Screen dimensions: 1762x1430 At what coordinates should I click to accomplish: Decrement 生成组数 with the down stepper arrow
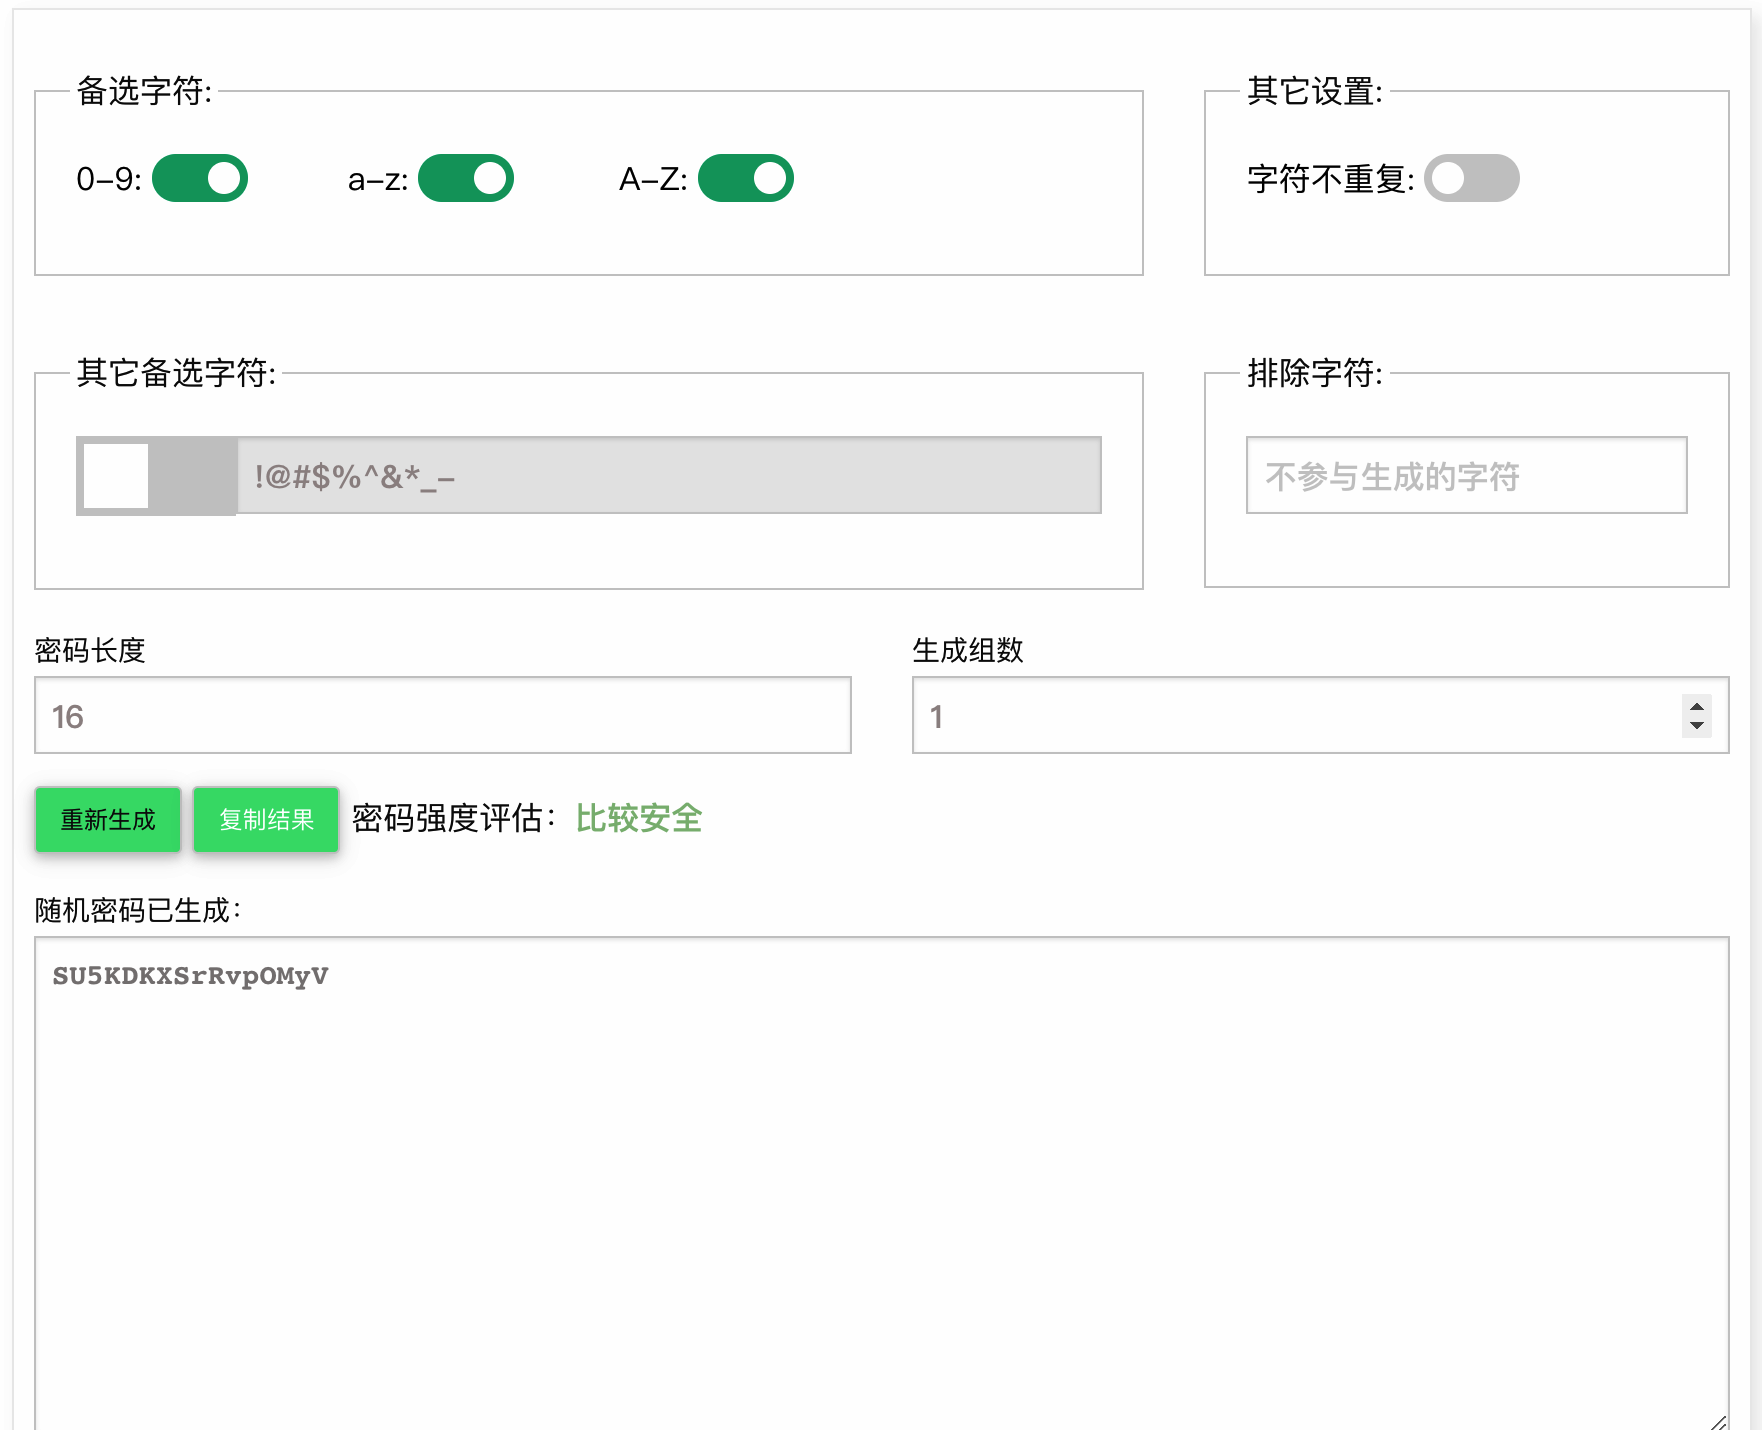click(1696, 725)
